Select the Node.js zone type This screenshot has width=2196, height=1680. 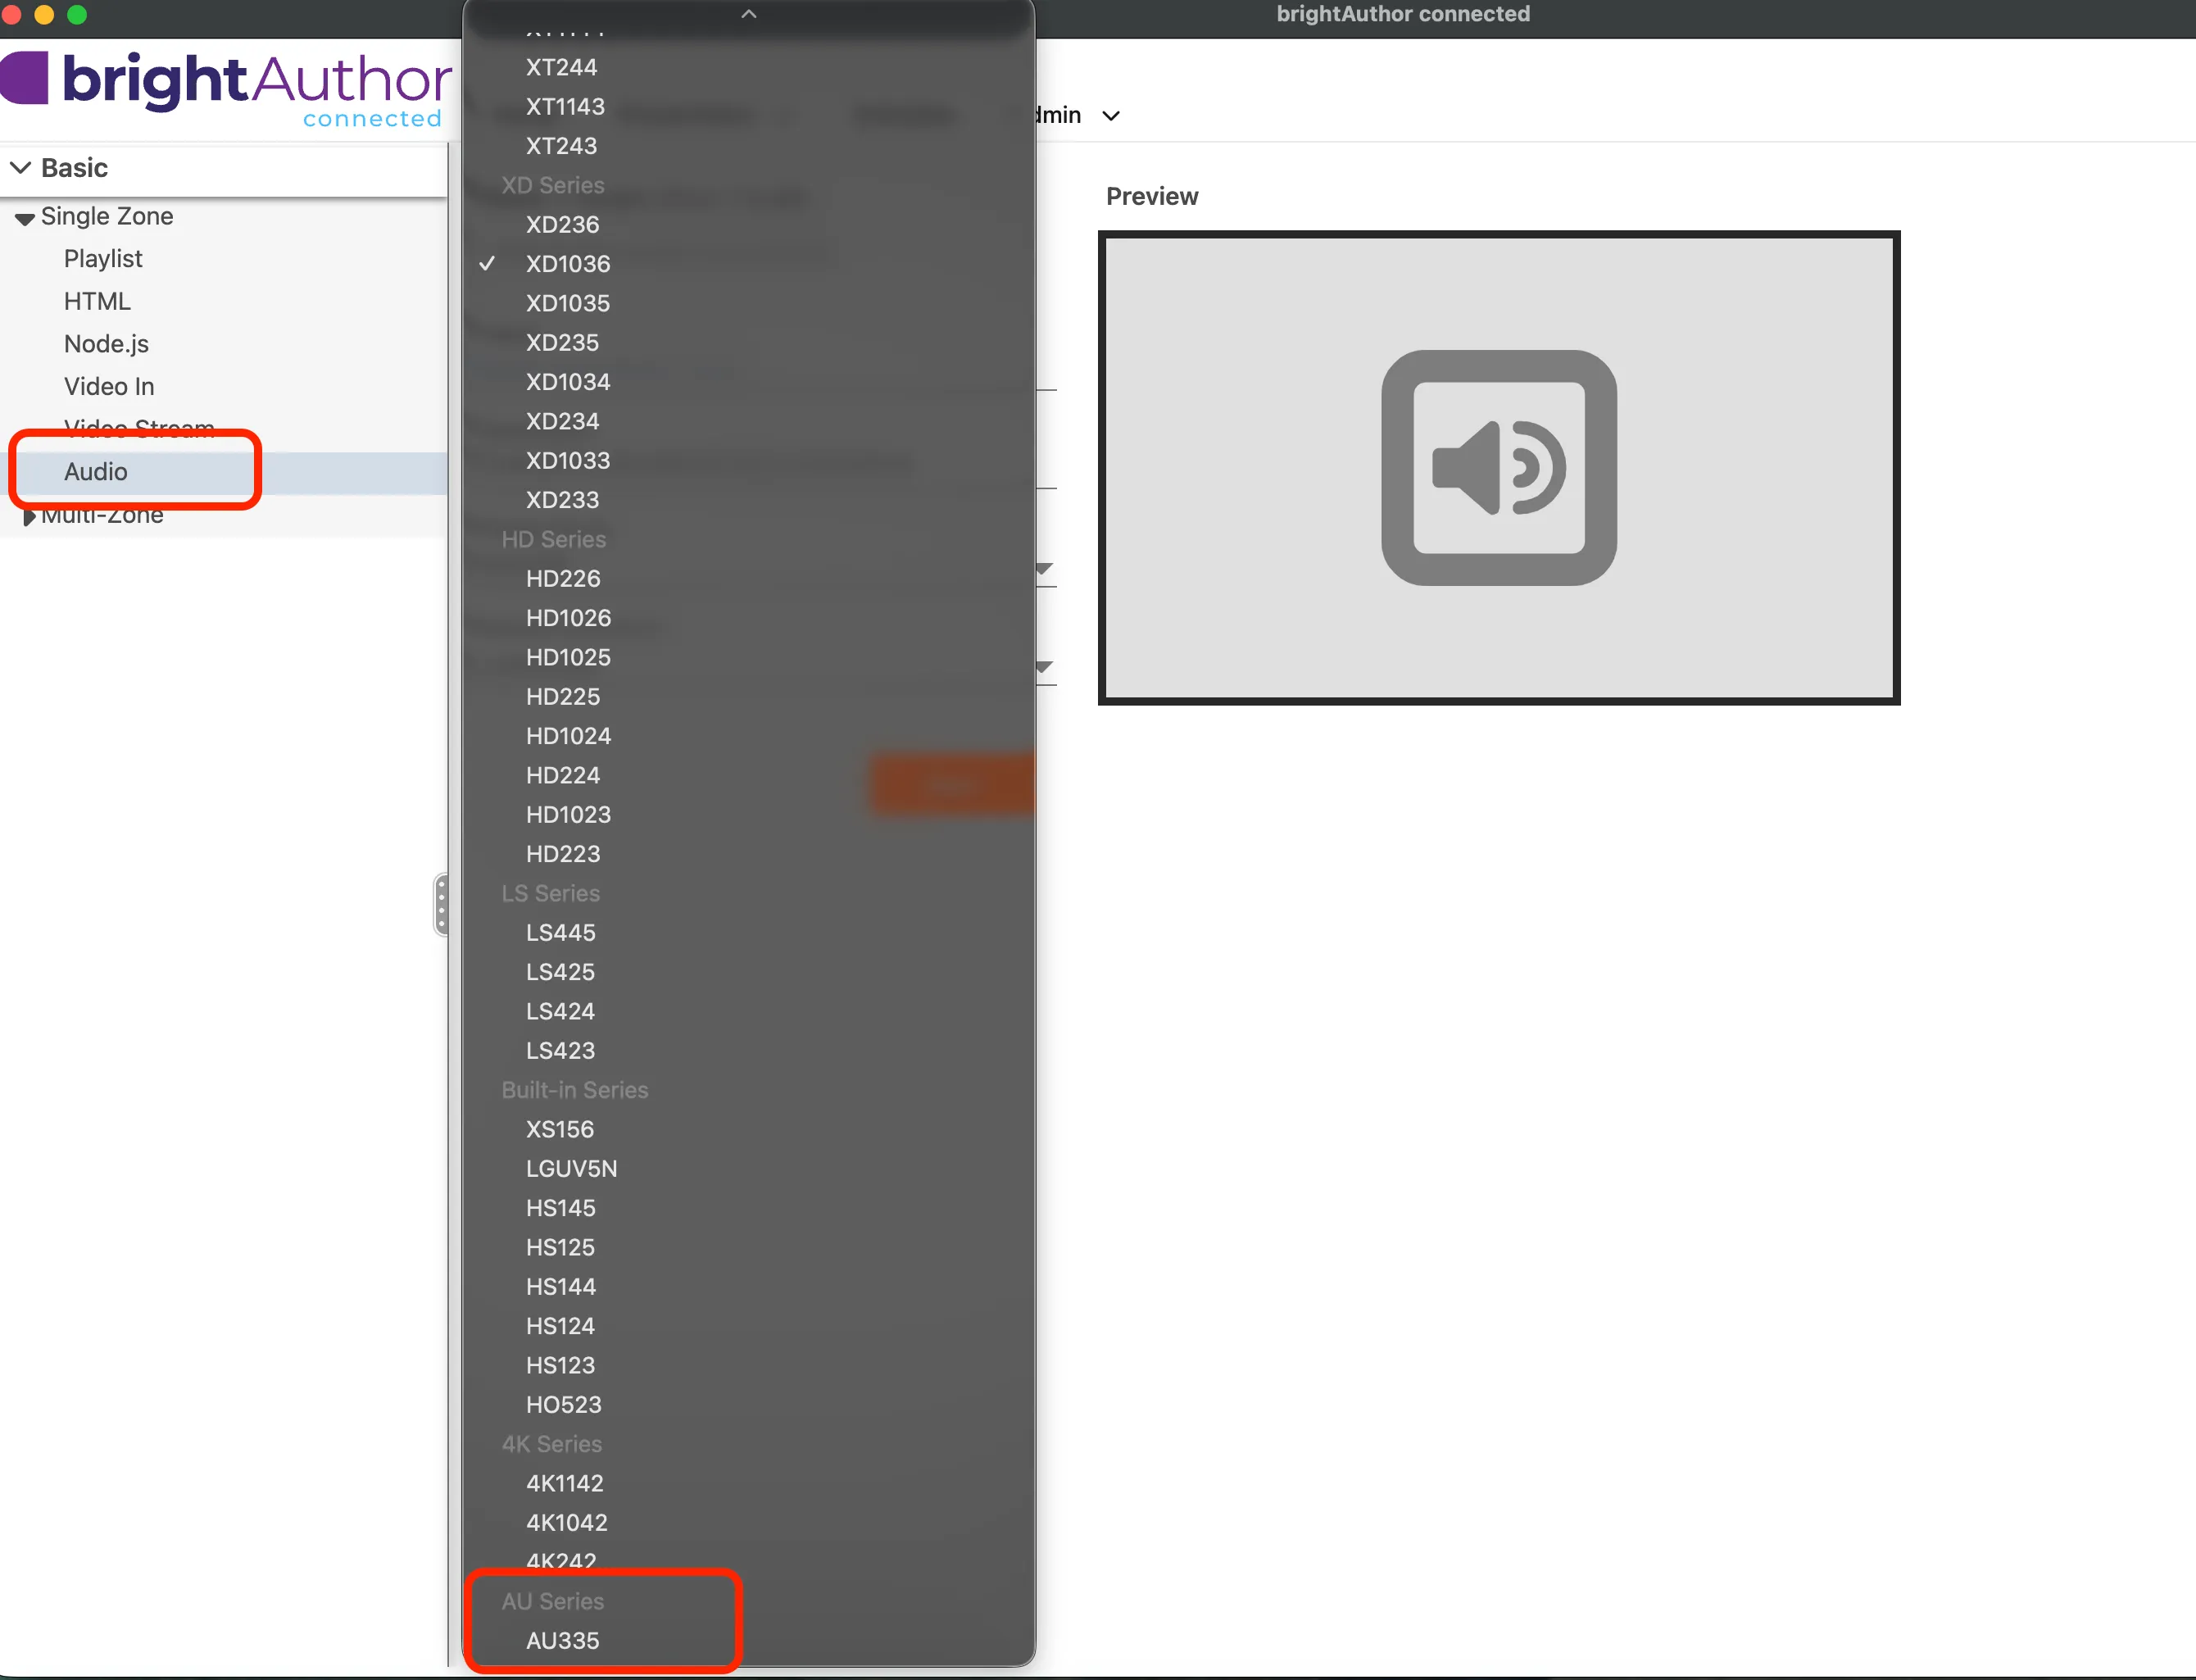106,344
